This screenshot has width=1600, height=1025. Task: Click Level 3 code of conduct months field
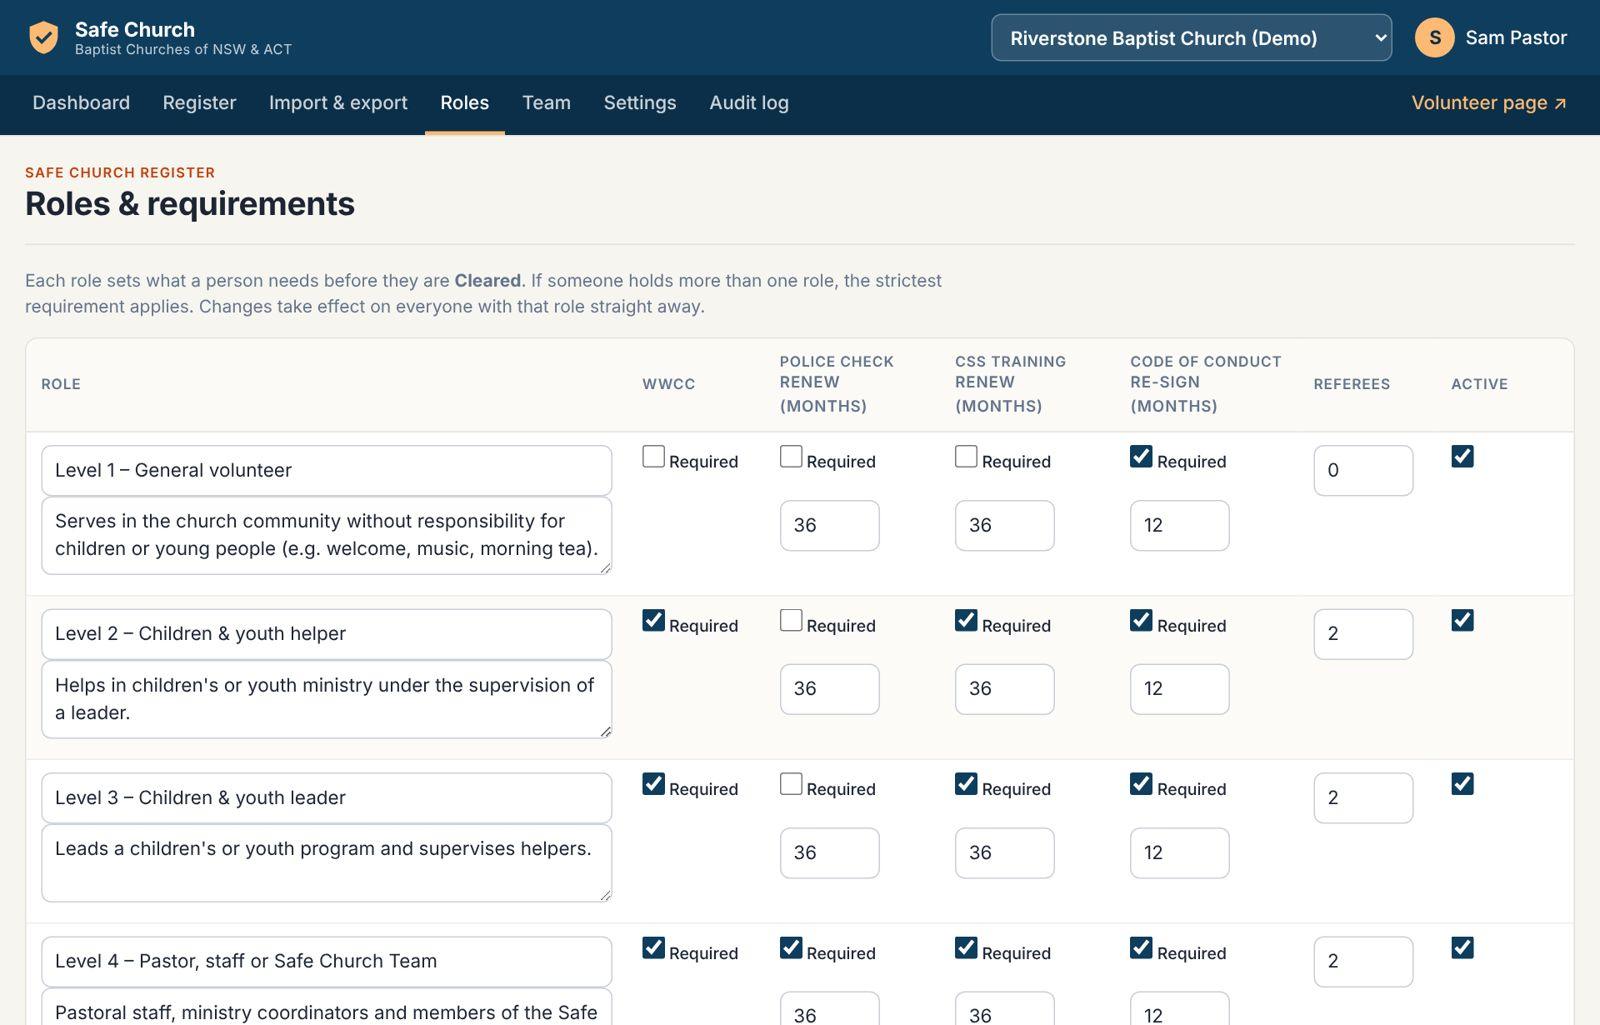[x=1179, y=853]
